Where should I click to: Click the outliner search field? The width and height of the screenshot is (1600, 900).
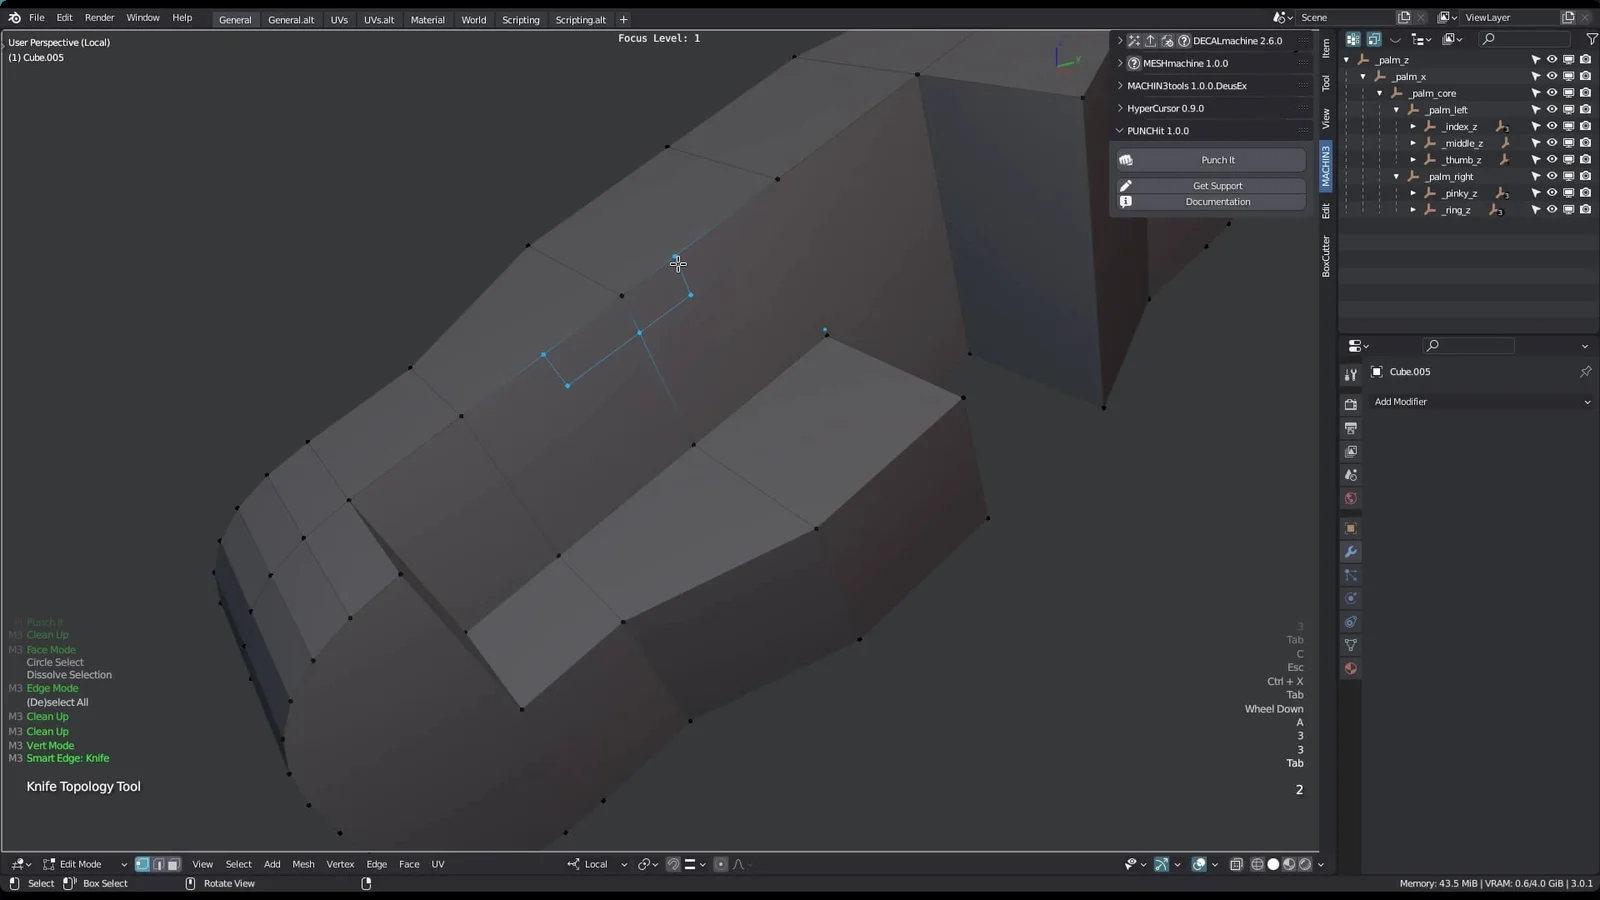pos(1525,39)
